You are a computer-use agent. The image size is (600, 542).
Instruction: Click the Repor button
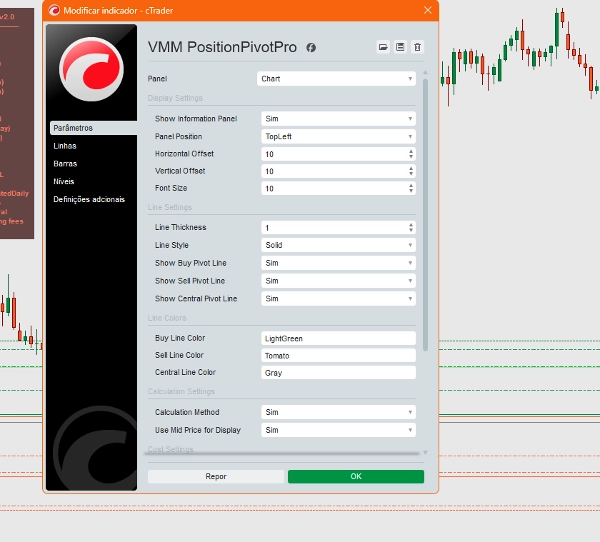point(216,477)
